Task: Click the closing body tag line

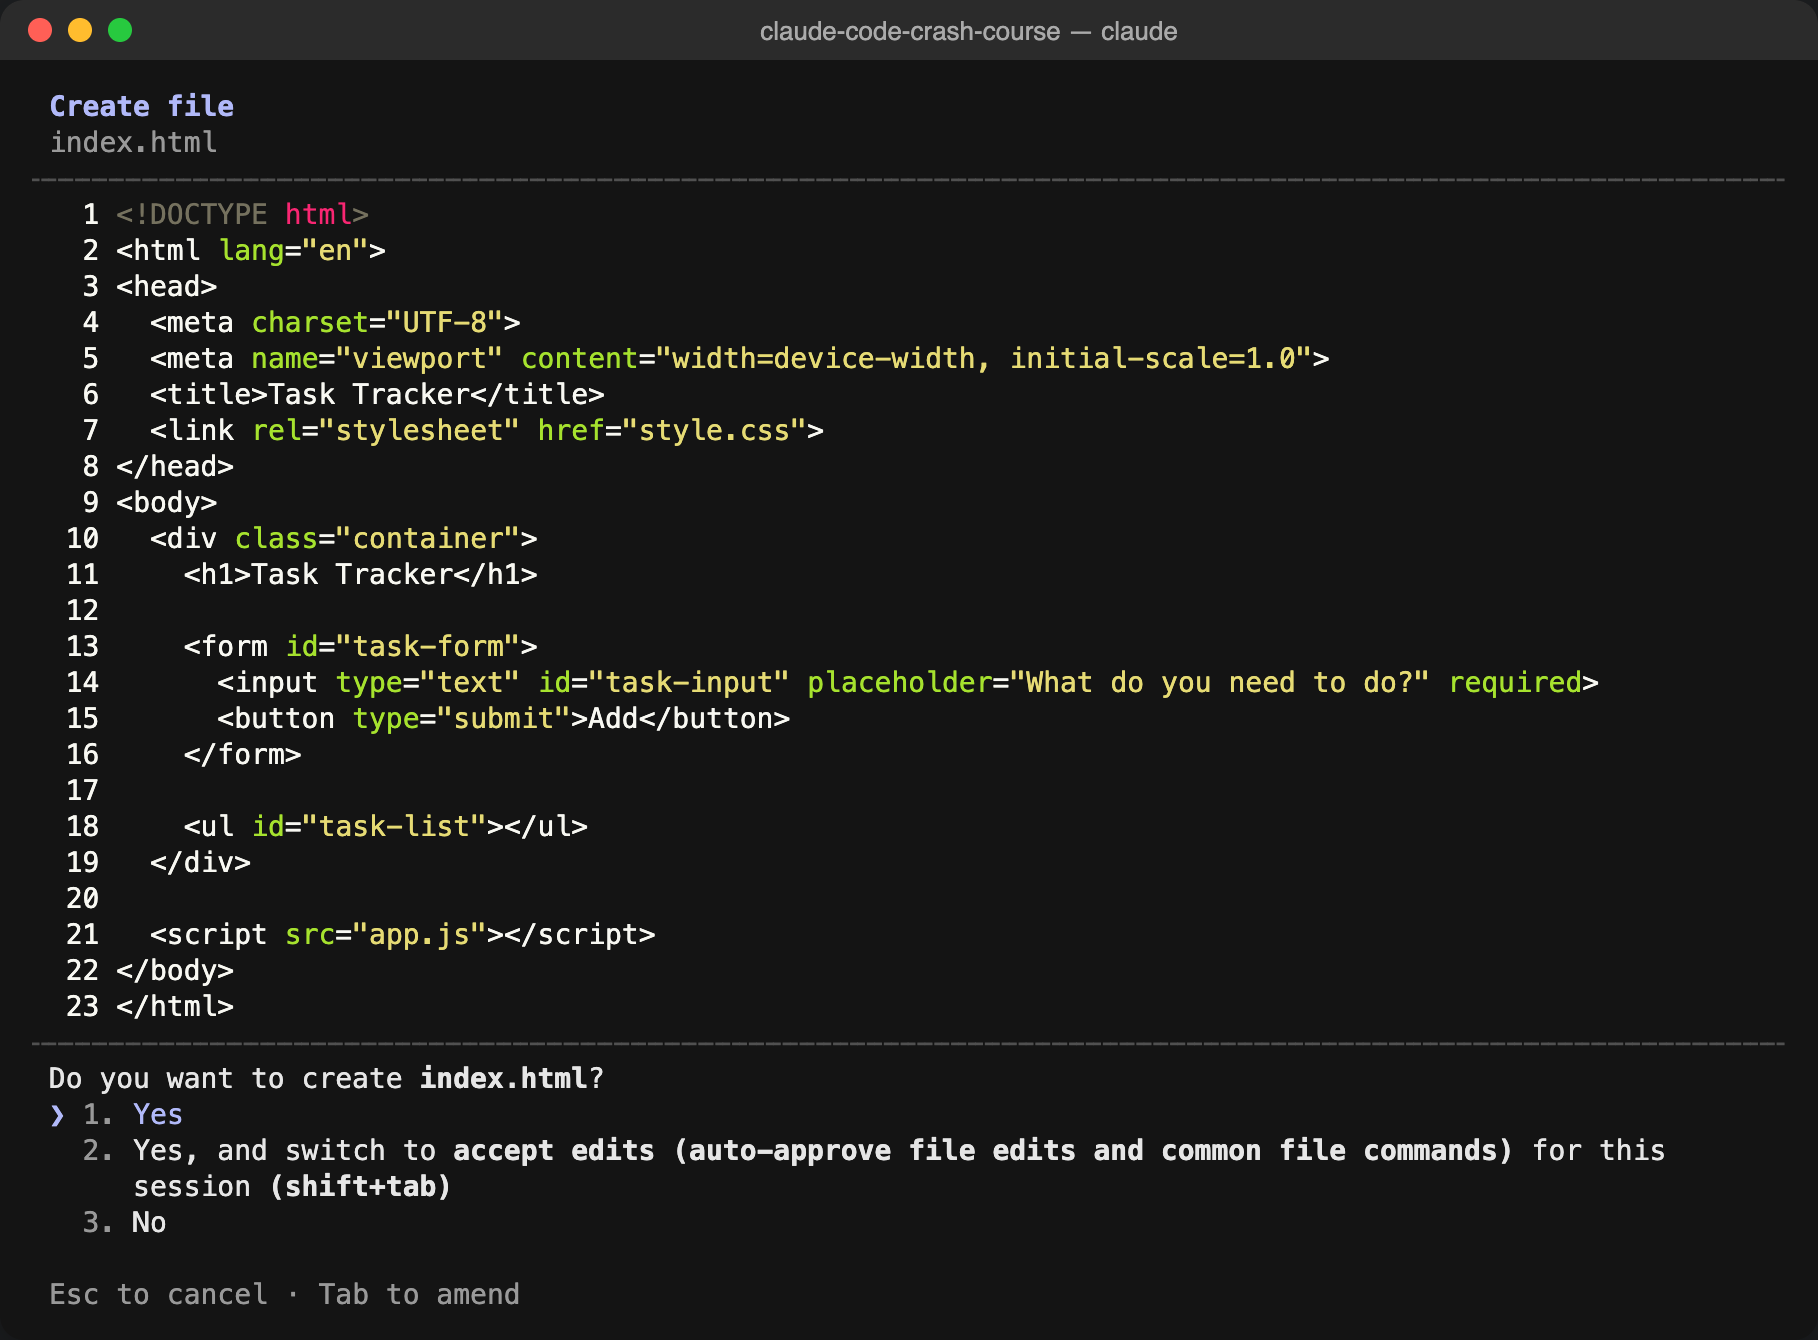Action: click(175, 970)
